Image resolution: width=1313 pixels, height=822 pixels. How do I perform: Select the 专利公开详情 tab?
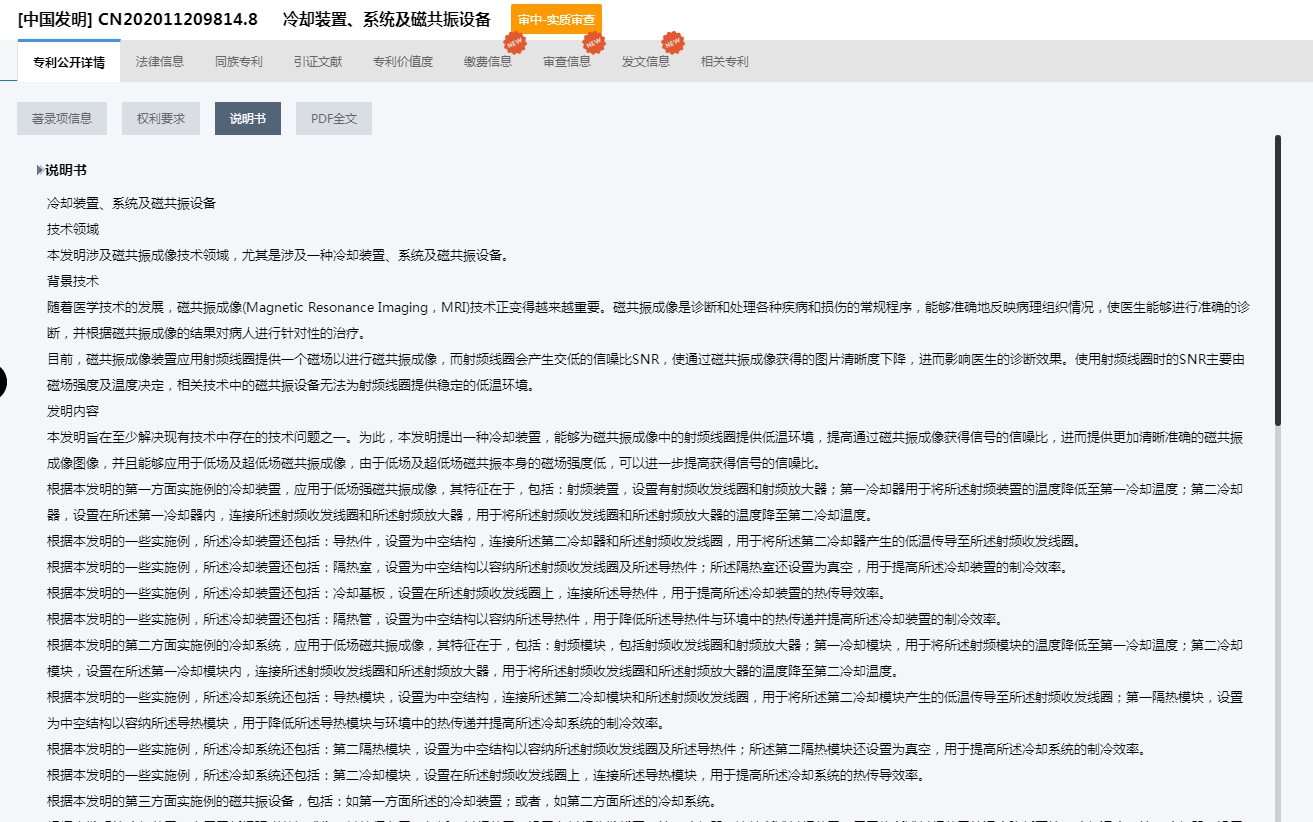(x=69, y=62)
